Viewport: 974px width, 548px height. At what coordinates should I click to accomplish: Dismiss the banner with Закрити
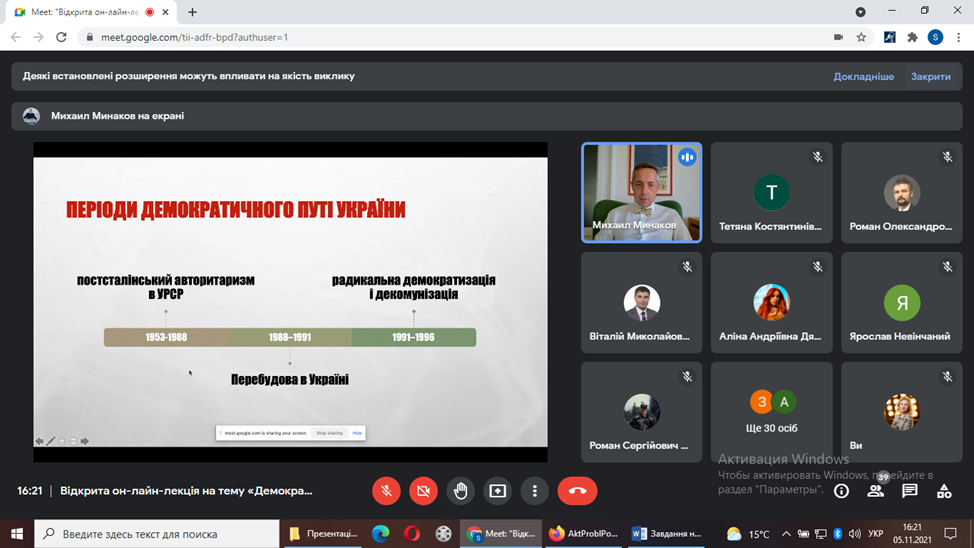tap(930, 76)
